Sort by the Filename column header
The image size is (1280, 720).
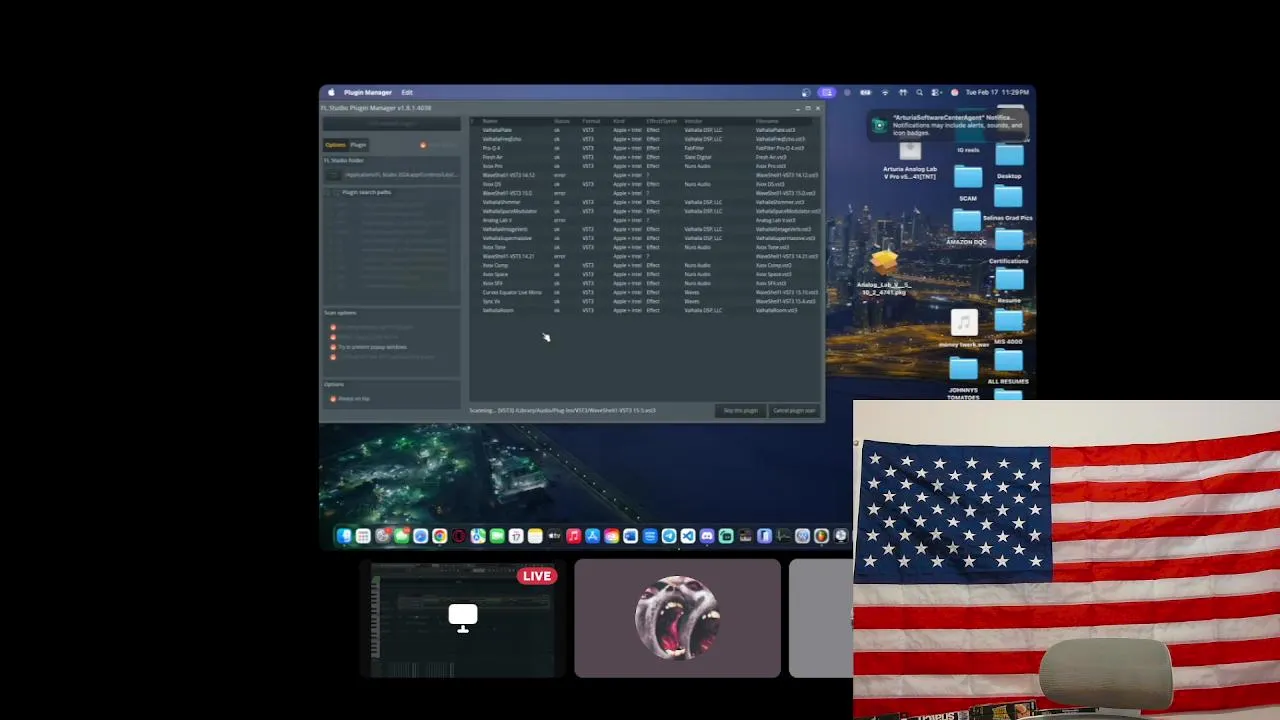pyautogui.click(x=767, y=121)
